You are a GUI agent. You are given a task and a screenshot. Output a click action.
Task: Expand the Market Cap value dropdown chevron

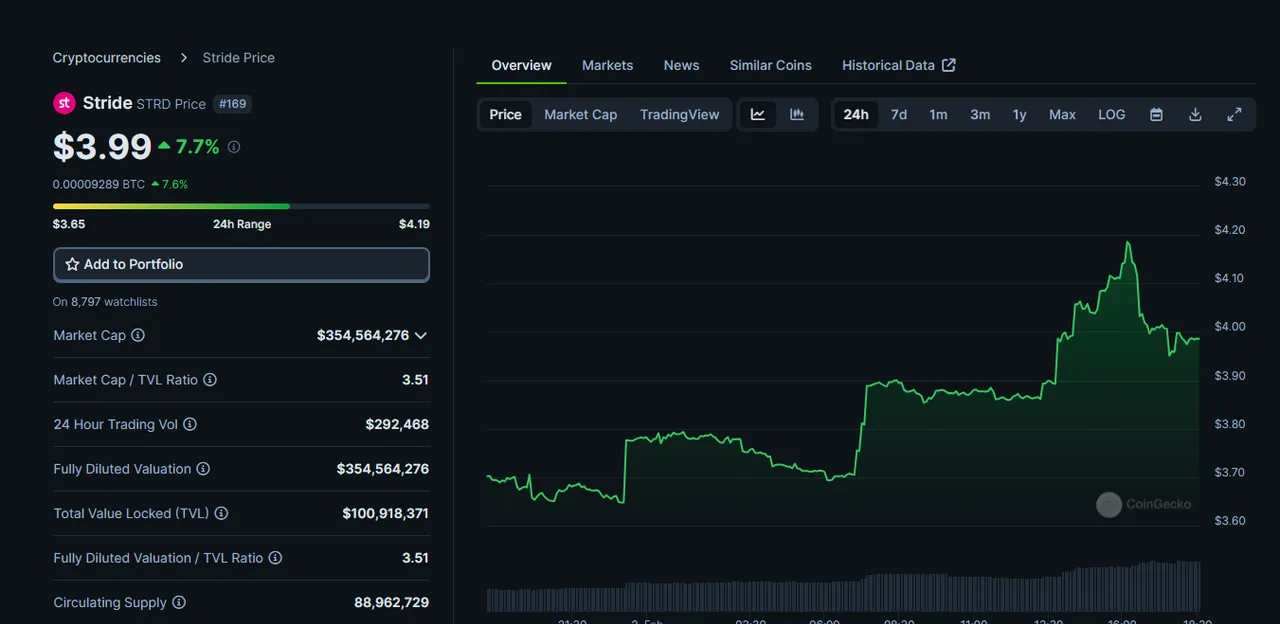click(x=421, y=336)
